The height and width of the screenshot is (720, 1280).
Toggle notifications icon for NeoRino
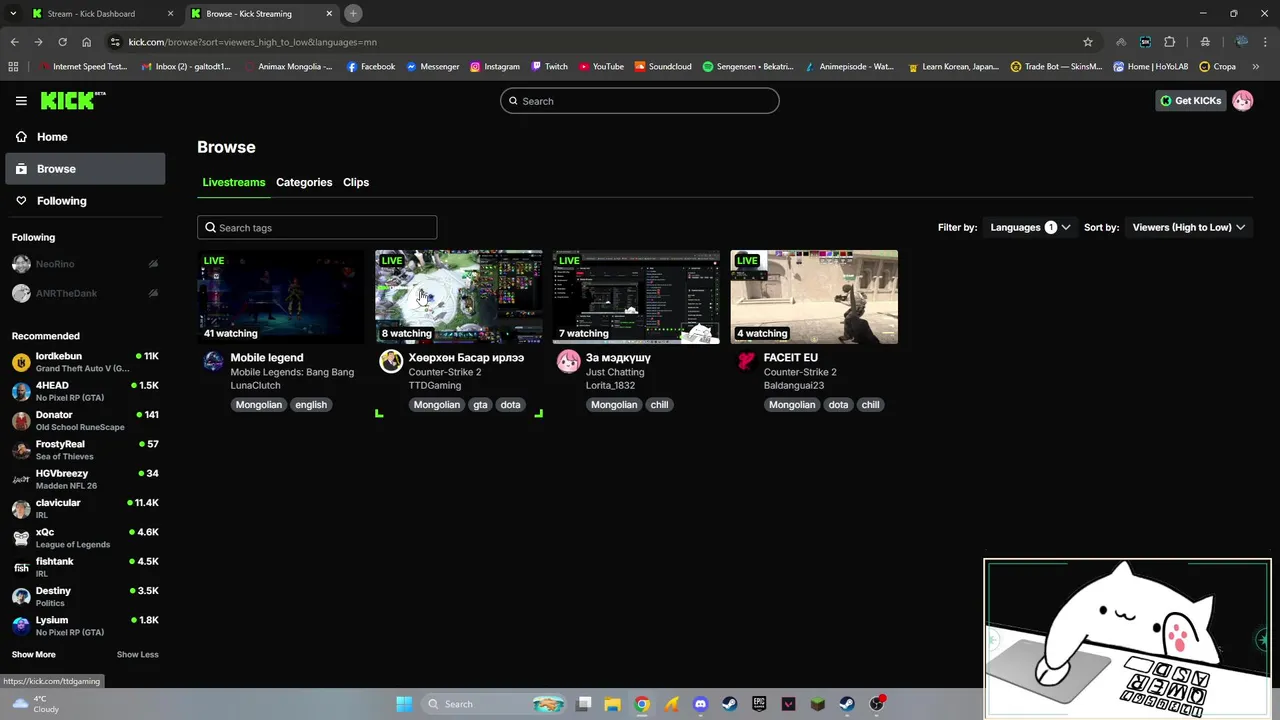[x=153, y=264]
